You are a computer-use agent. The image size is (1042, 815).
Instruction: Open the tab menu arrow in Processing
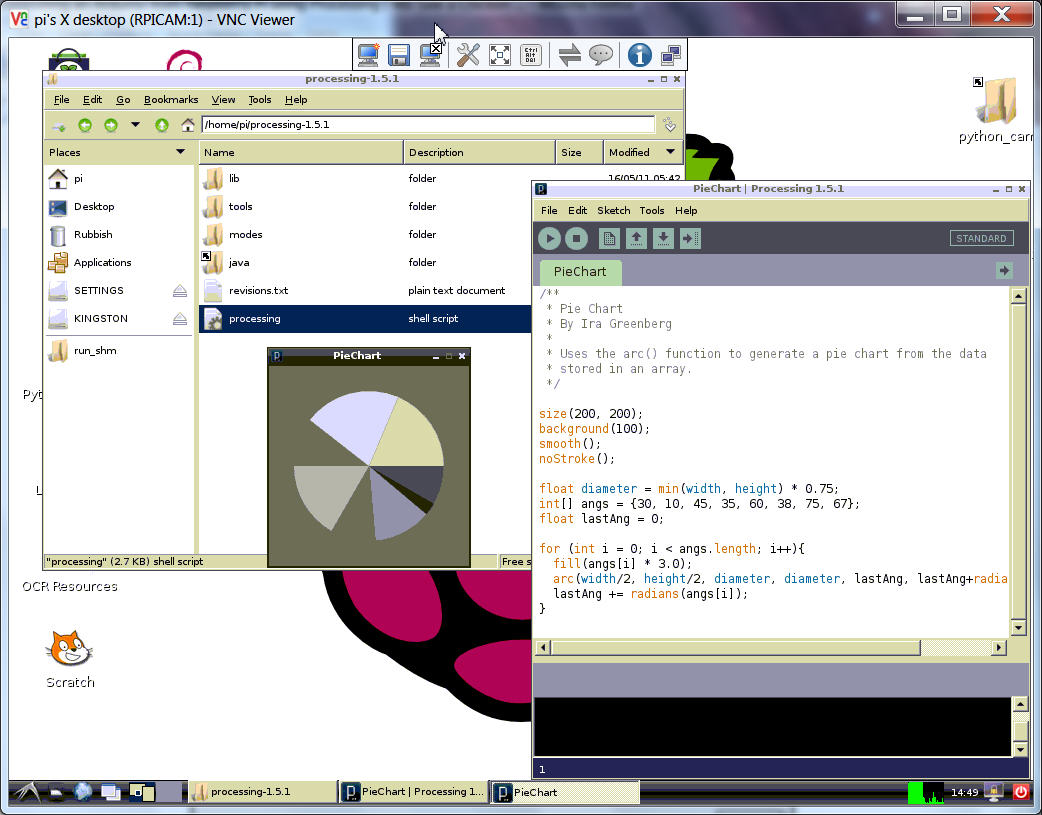coord(1005,271)
